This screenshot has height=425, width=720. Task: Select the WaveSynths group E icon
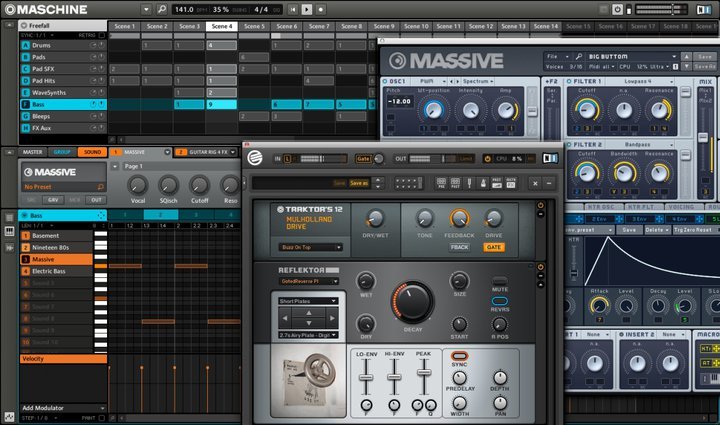click(26, 92)
